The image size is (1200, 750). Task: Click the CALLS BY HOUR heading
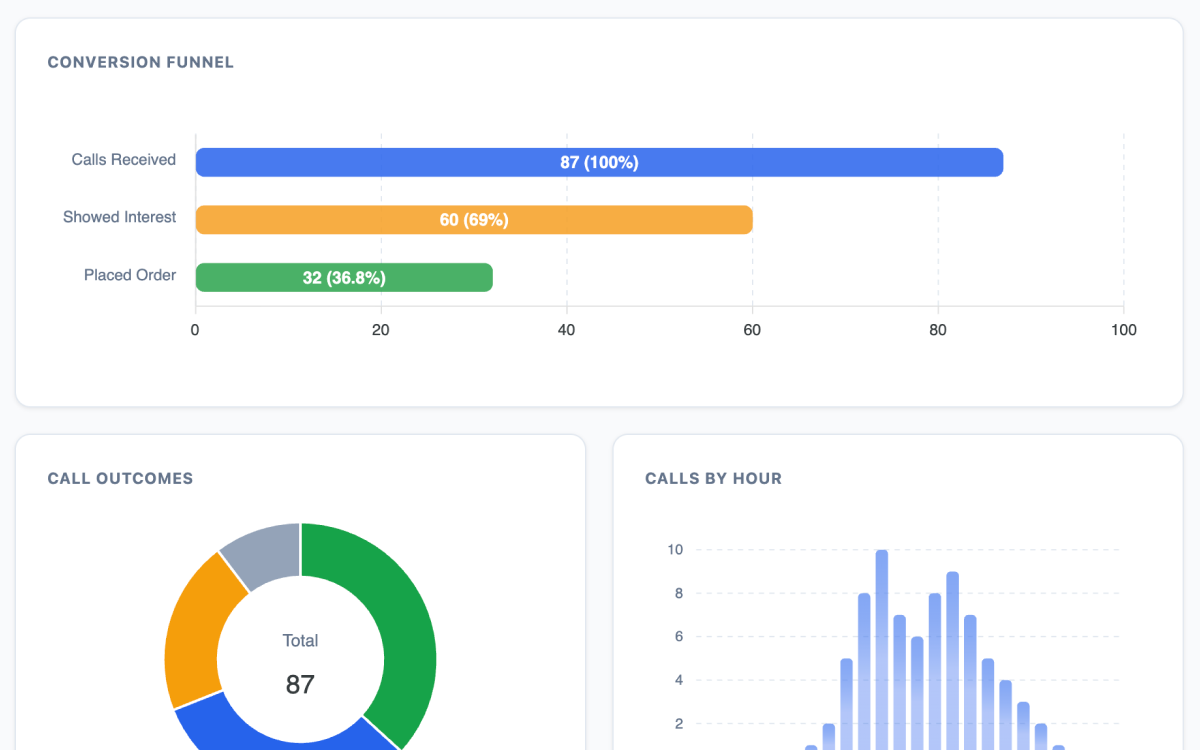[712, 478]
